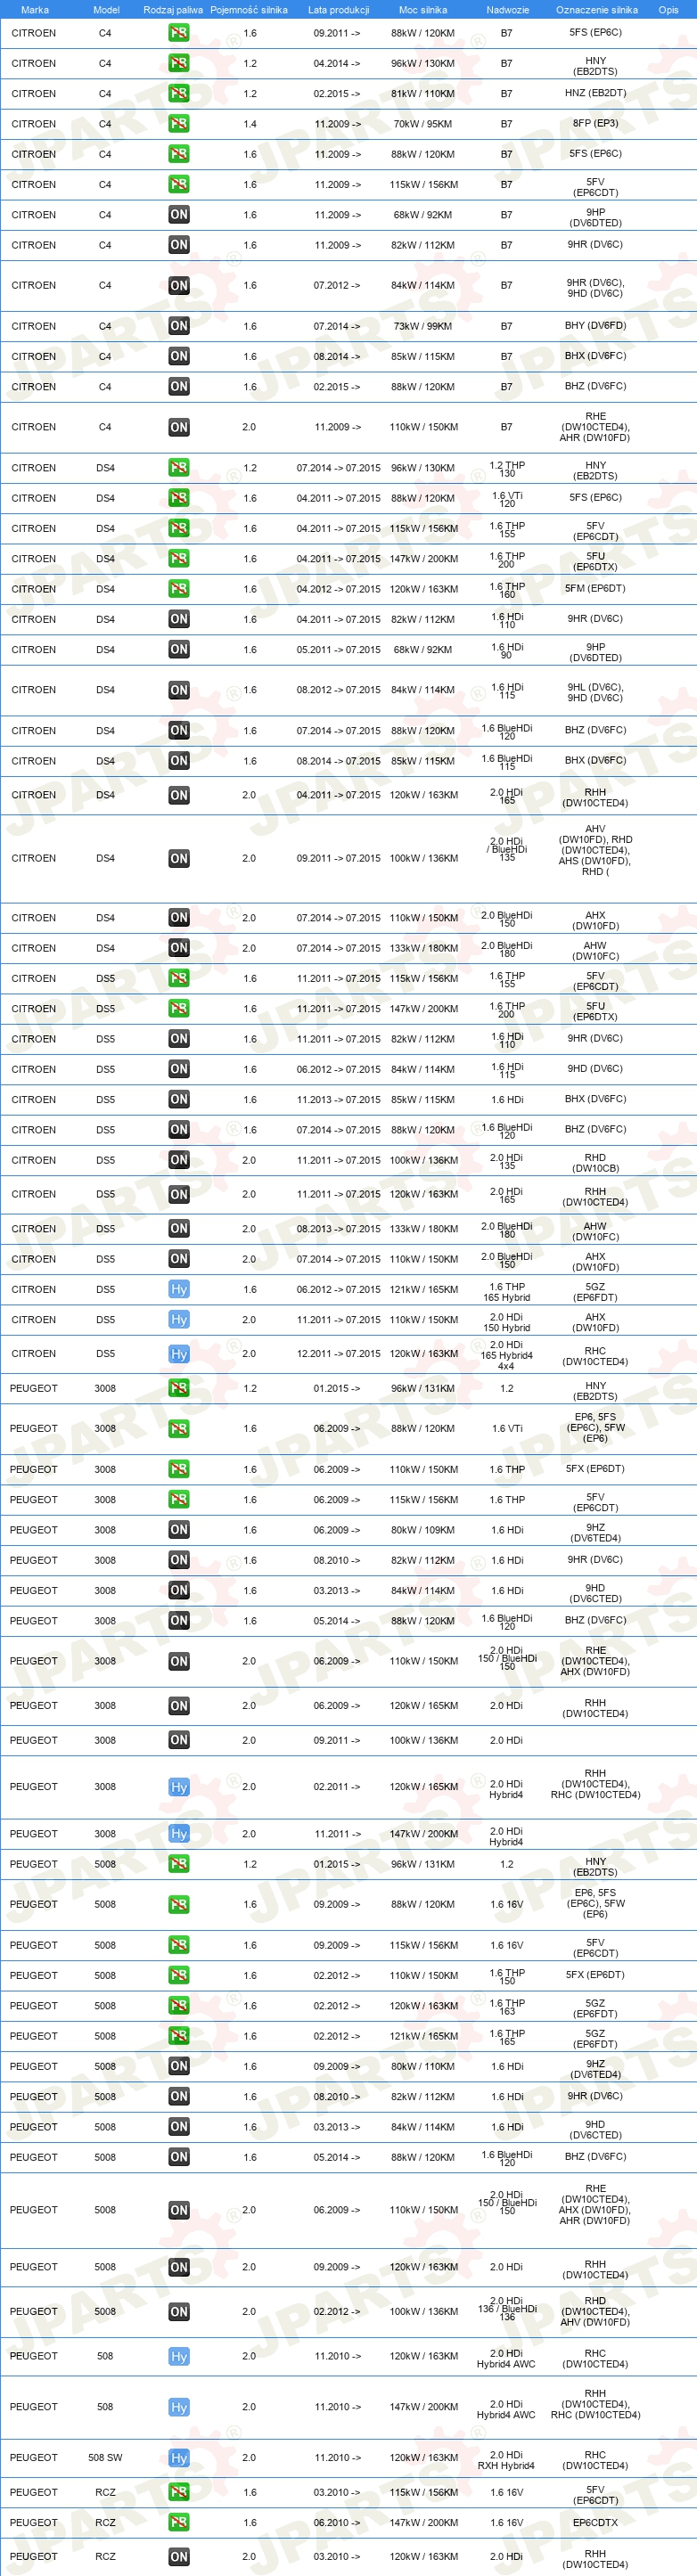Click the Marka column header
The image size is (697, 2576).
coord(34,10)
